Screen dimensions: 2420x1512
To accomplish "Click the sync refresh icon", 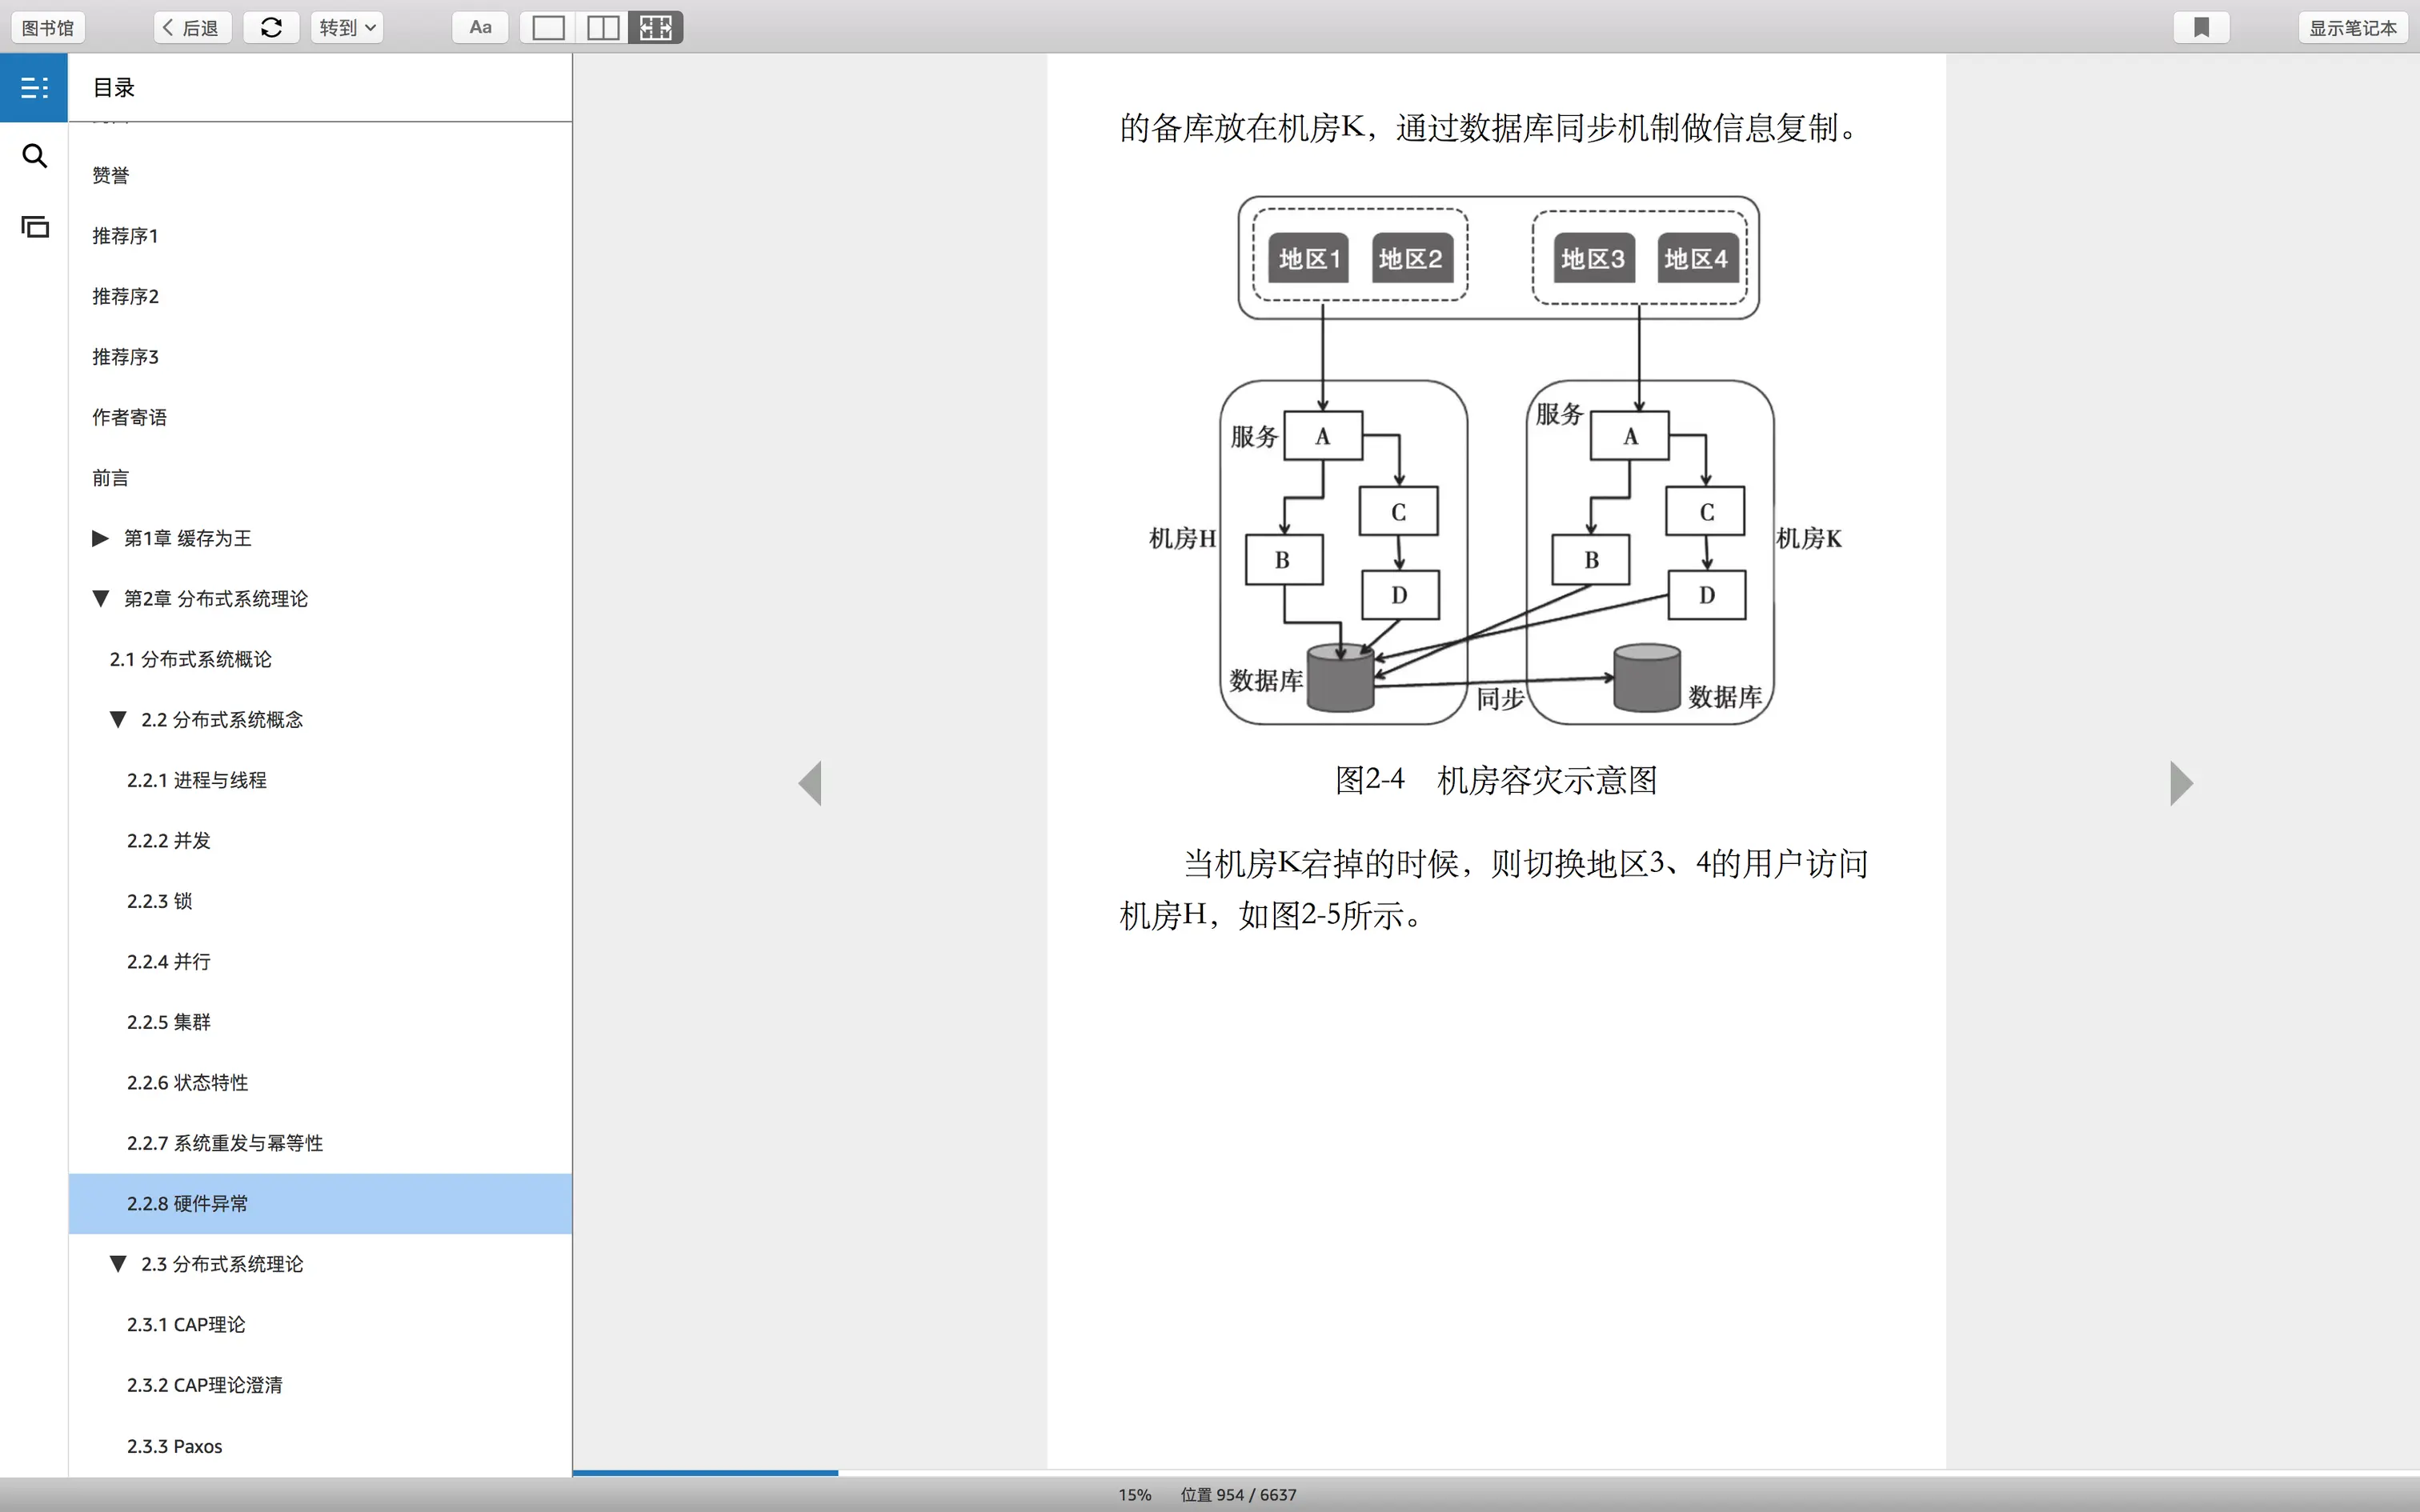I will [x=271, y=28].
